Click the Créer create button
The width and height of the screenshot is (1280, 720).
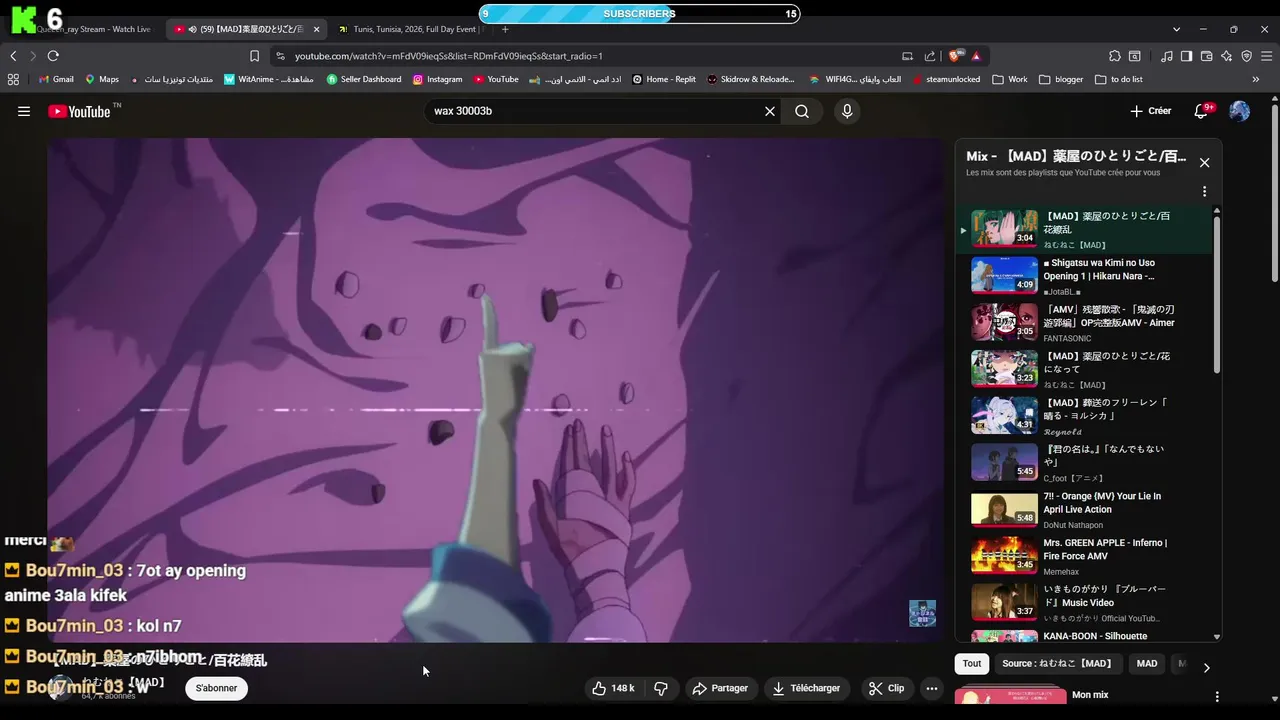point(1150,111)
